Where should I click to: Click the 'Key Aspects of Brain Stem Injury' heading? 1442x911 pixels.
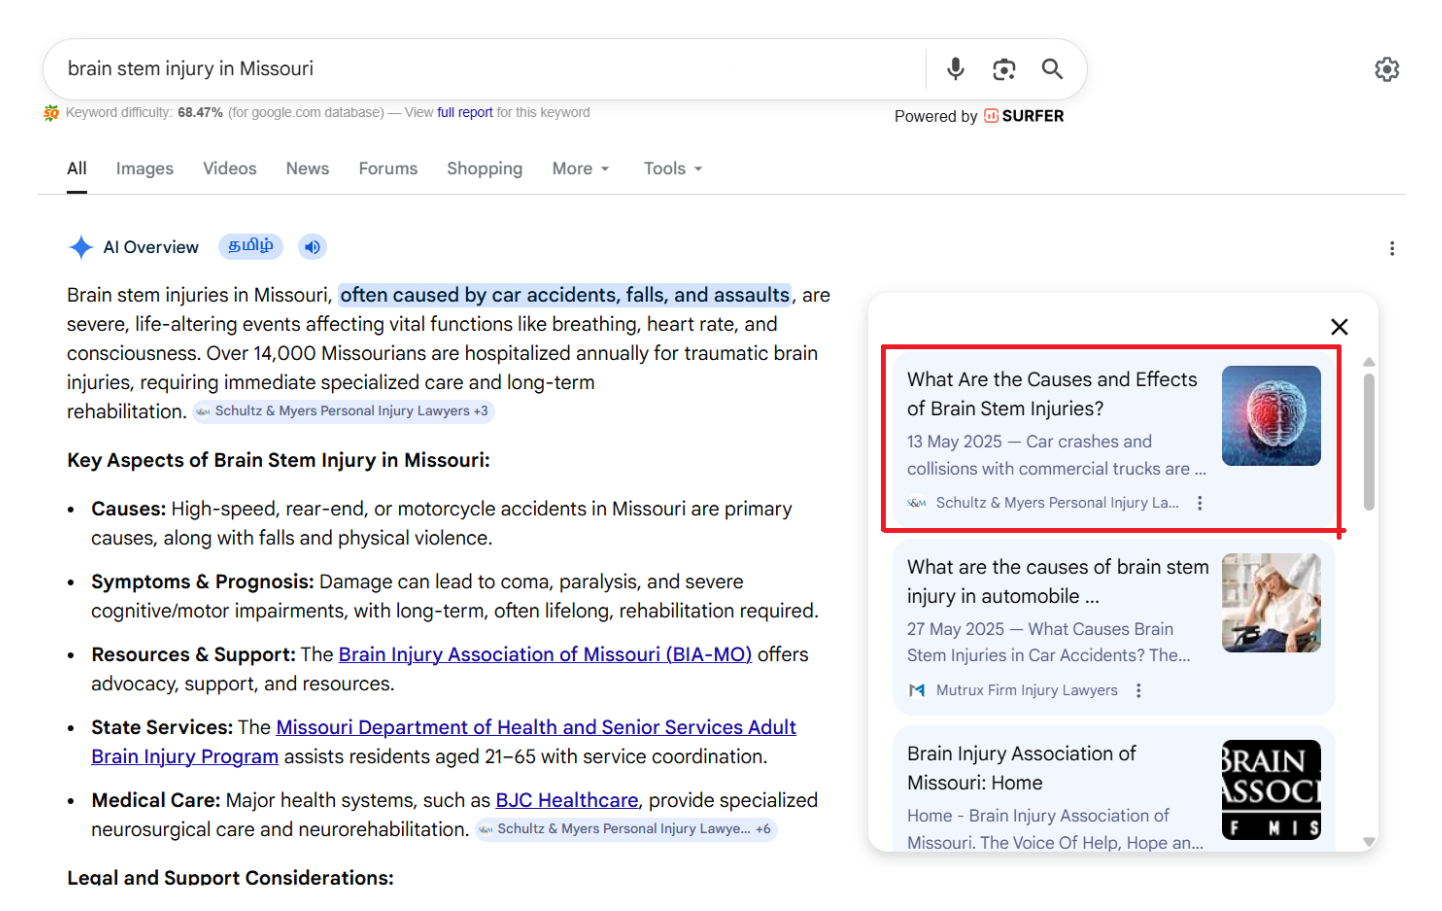coord(278,460)
